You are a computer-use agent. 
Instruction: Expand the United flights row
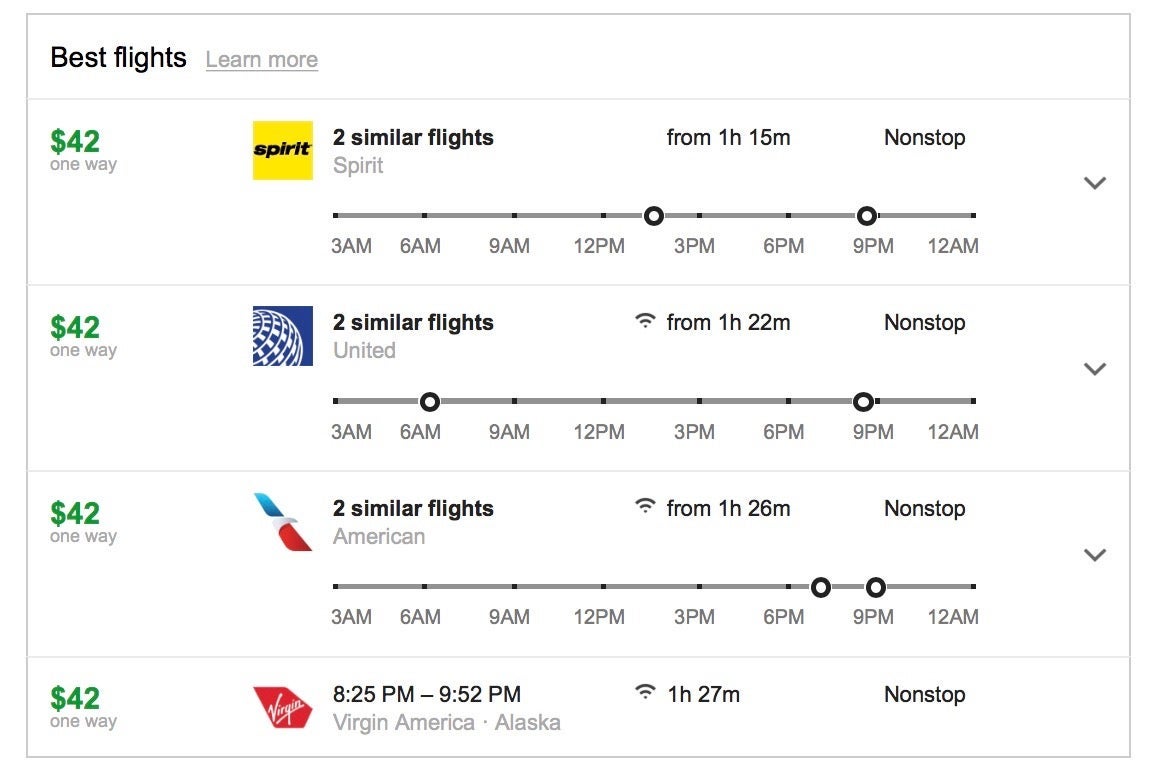tap(1095, 369)
